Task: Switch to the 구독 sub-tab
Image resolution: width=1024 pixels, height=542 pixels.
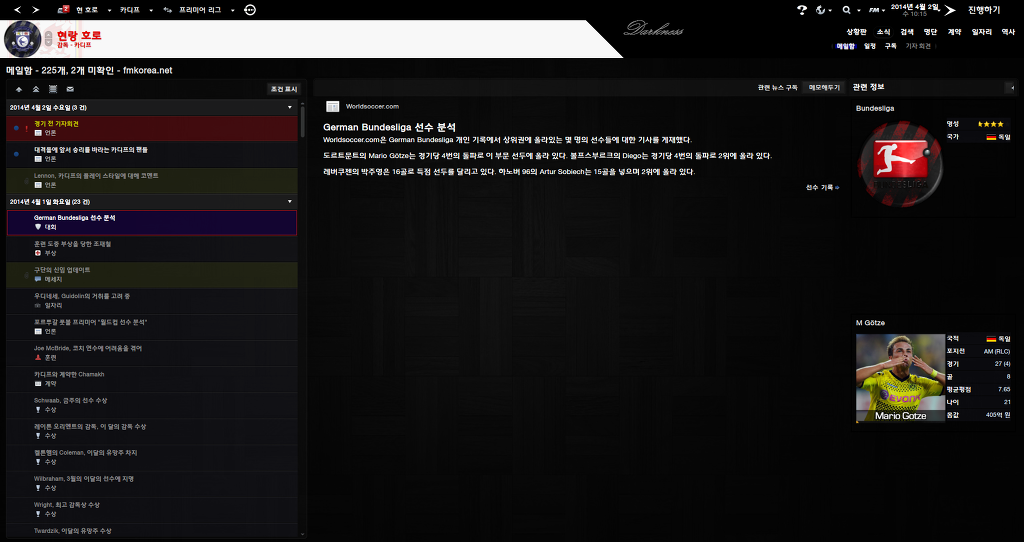Action: point(891,46)
